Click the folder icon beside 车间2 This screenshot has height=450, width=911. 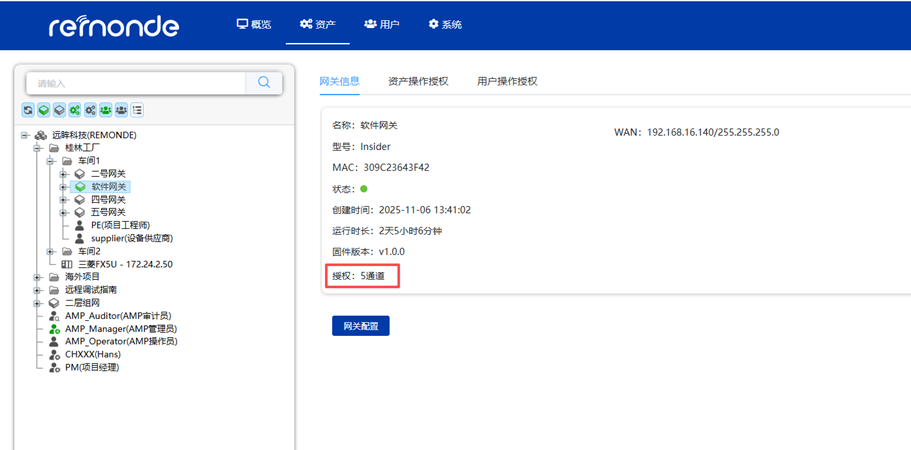coord(67,251)
